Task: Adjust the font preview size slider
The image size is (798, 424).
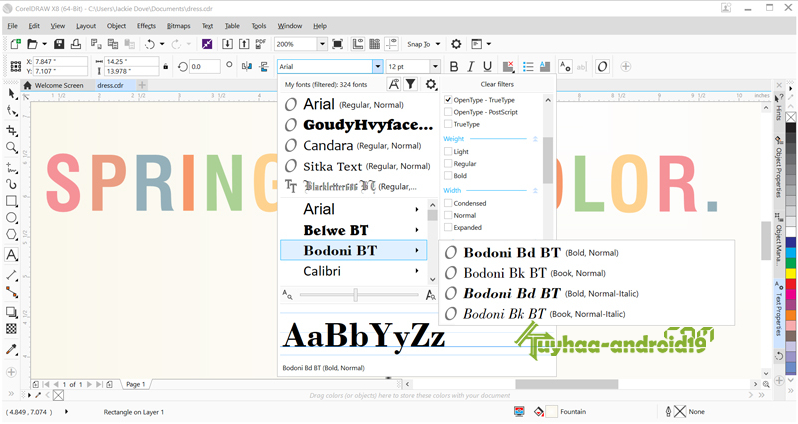Action: click(356, 294)
